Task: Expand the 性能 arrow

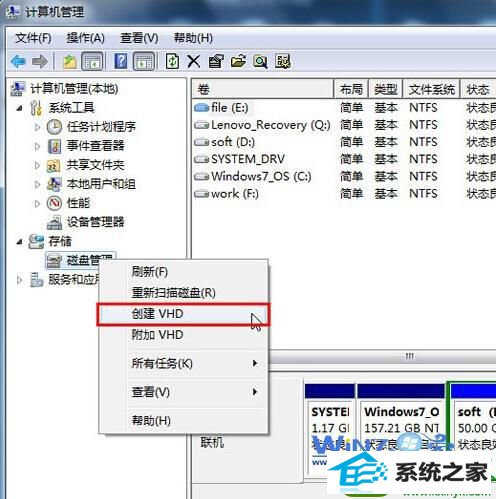Action: 37,203
